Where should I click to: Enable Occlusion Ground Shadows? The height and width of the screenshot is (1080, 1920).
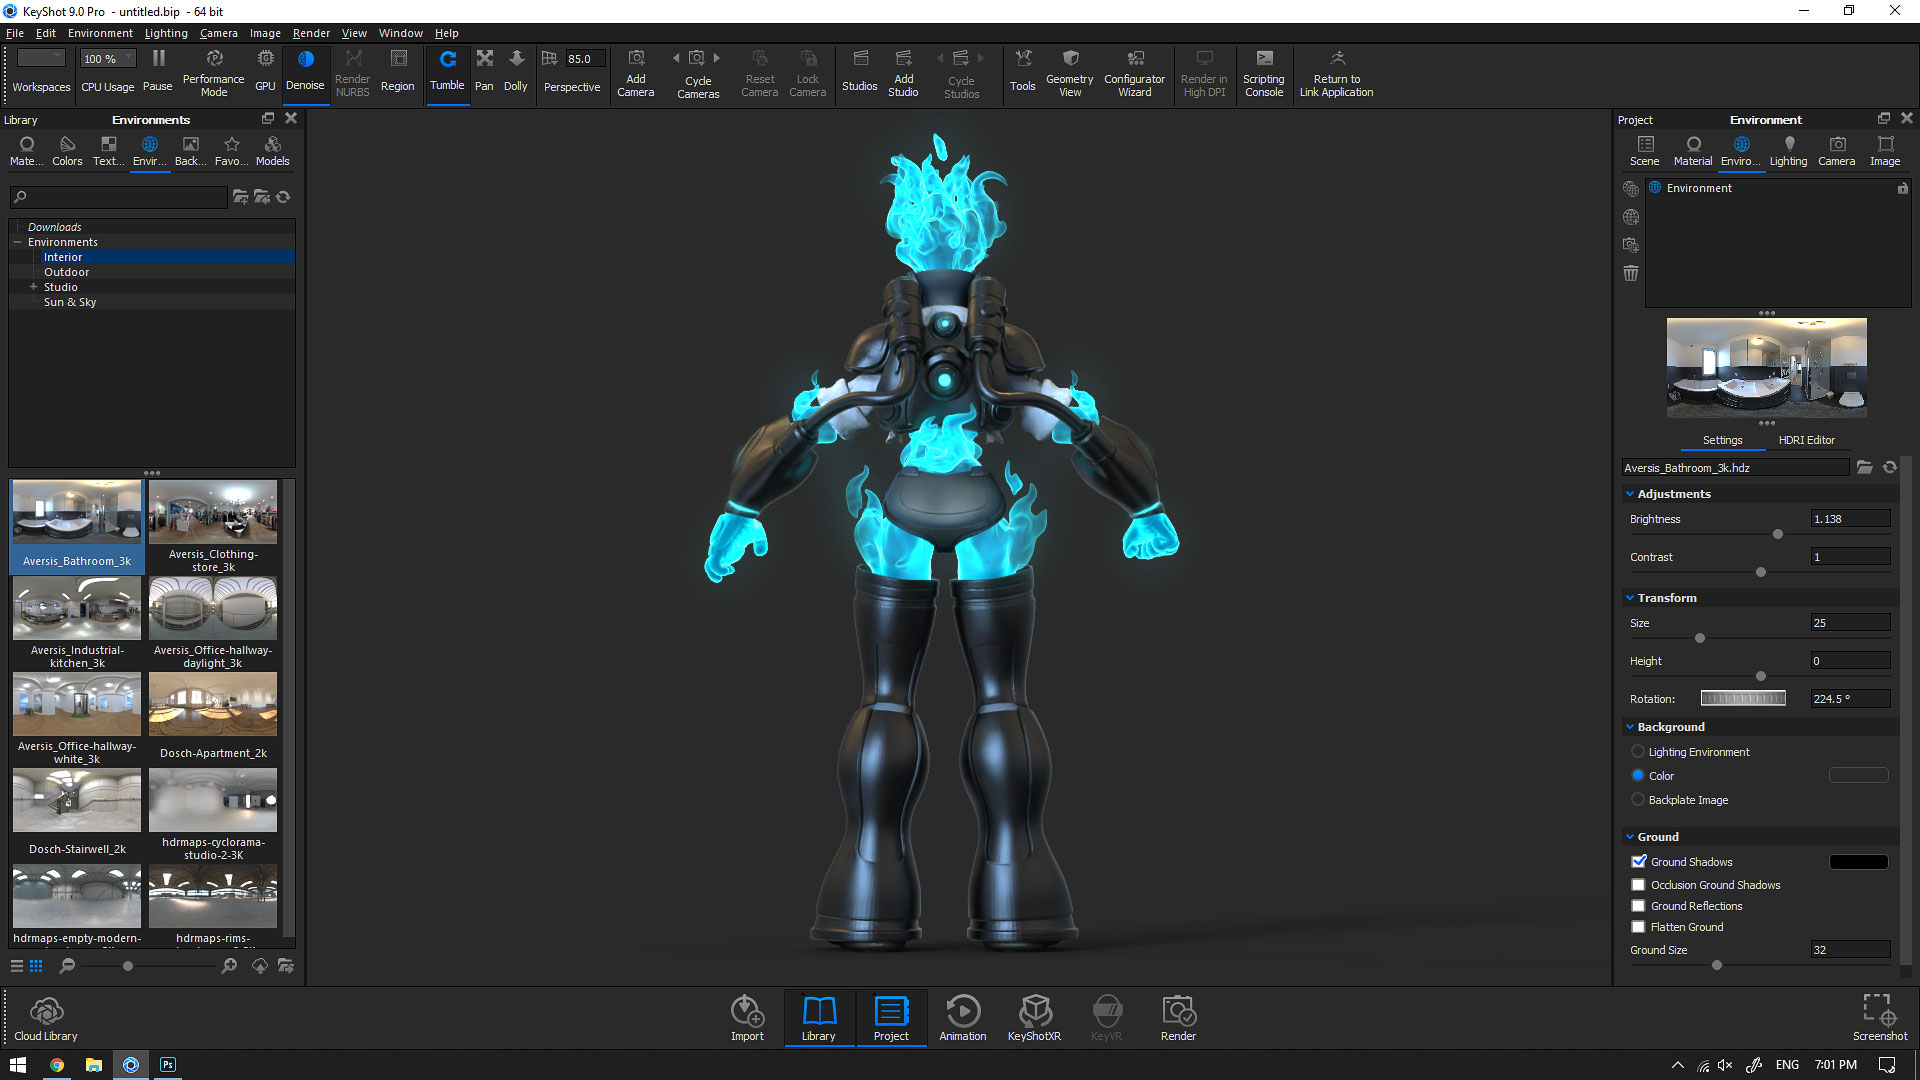[x=1638, y=885]
